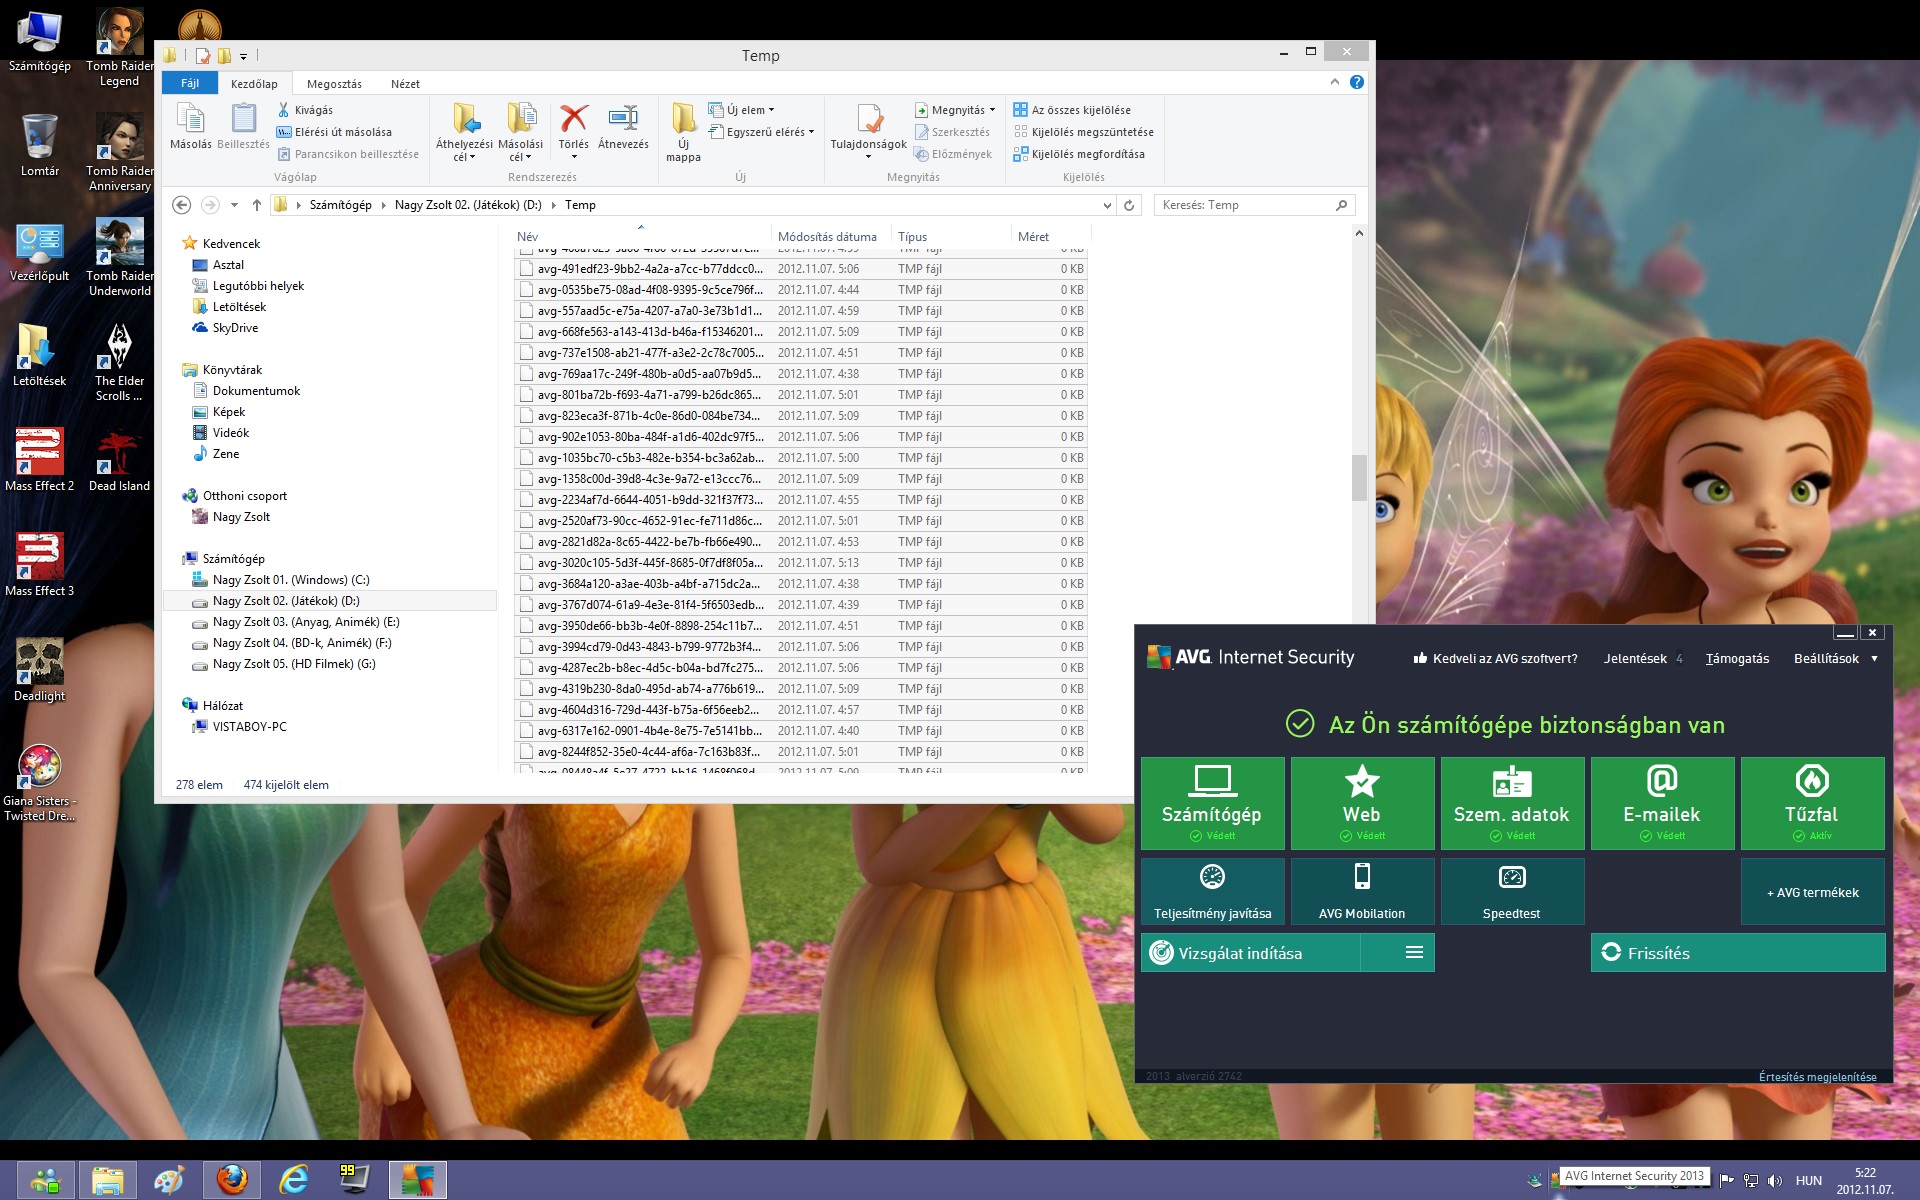1920x1200 pixels.
Task: Click Kijelölés megszüntetése select none
Action: [x=1083, y=132]
